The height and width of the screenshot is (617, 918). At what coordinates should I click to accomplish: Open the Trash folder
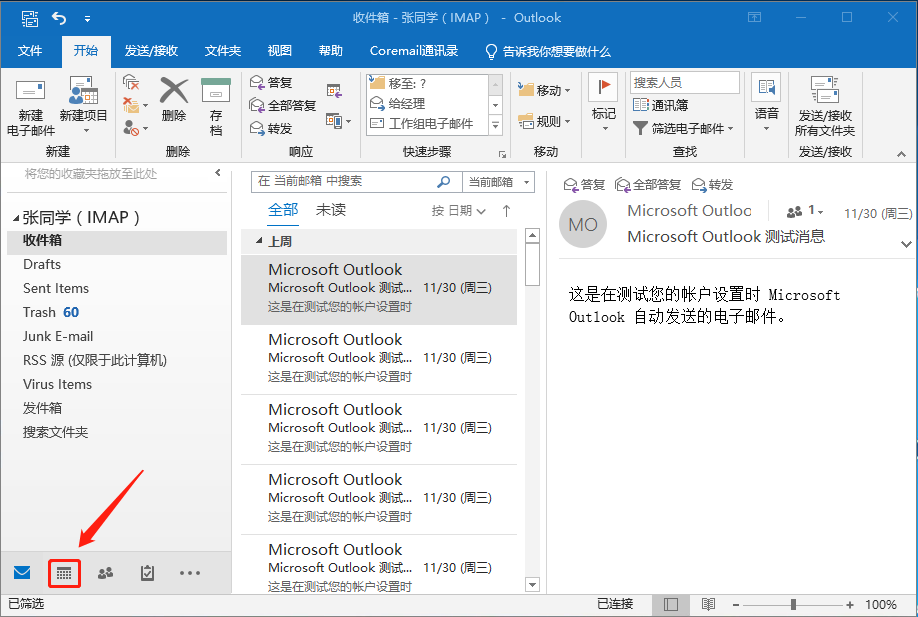click(117, 312)
